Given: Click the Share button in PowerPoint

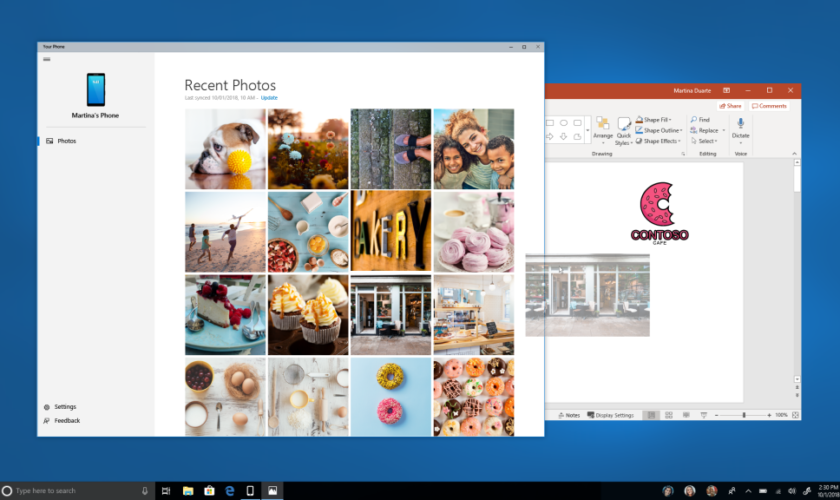Looking at the screenshot, I should (x=731, y=105).
